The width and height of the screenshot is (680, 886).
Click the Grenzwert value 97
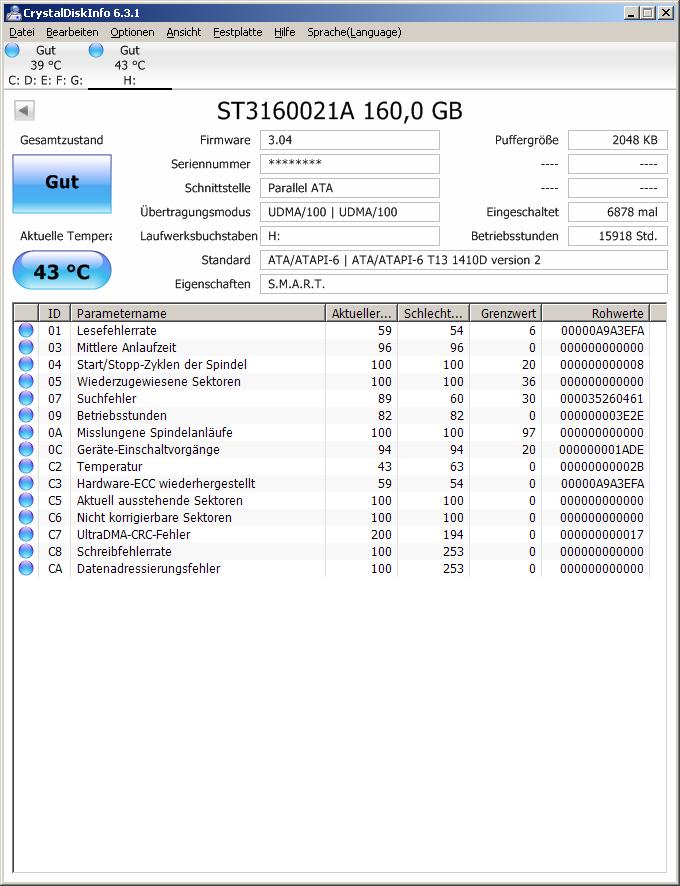click(529, 432)
